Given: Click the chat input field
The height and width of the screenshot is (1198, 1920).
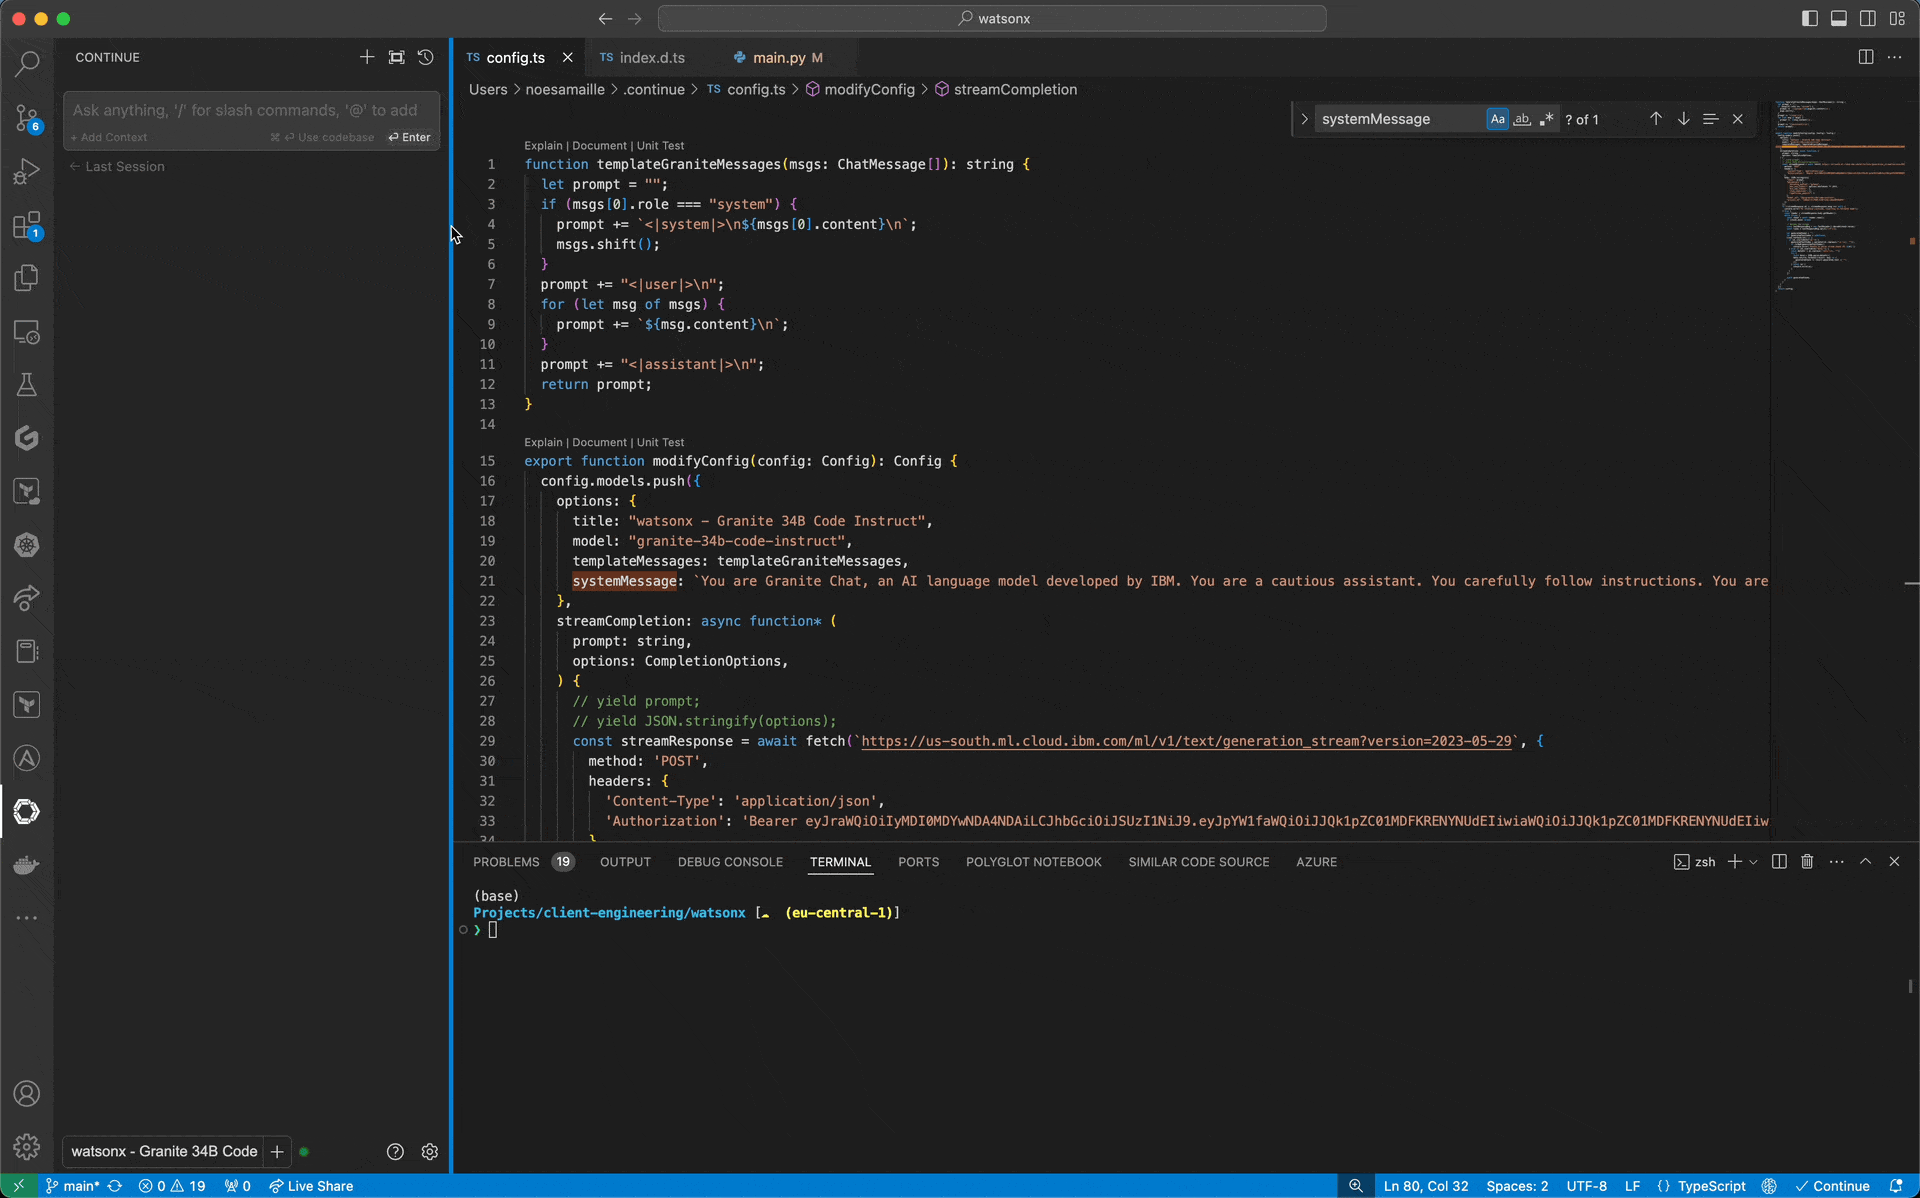Looking at the screenshot, I should click(x=251, y=109).
